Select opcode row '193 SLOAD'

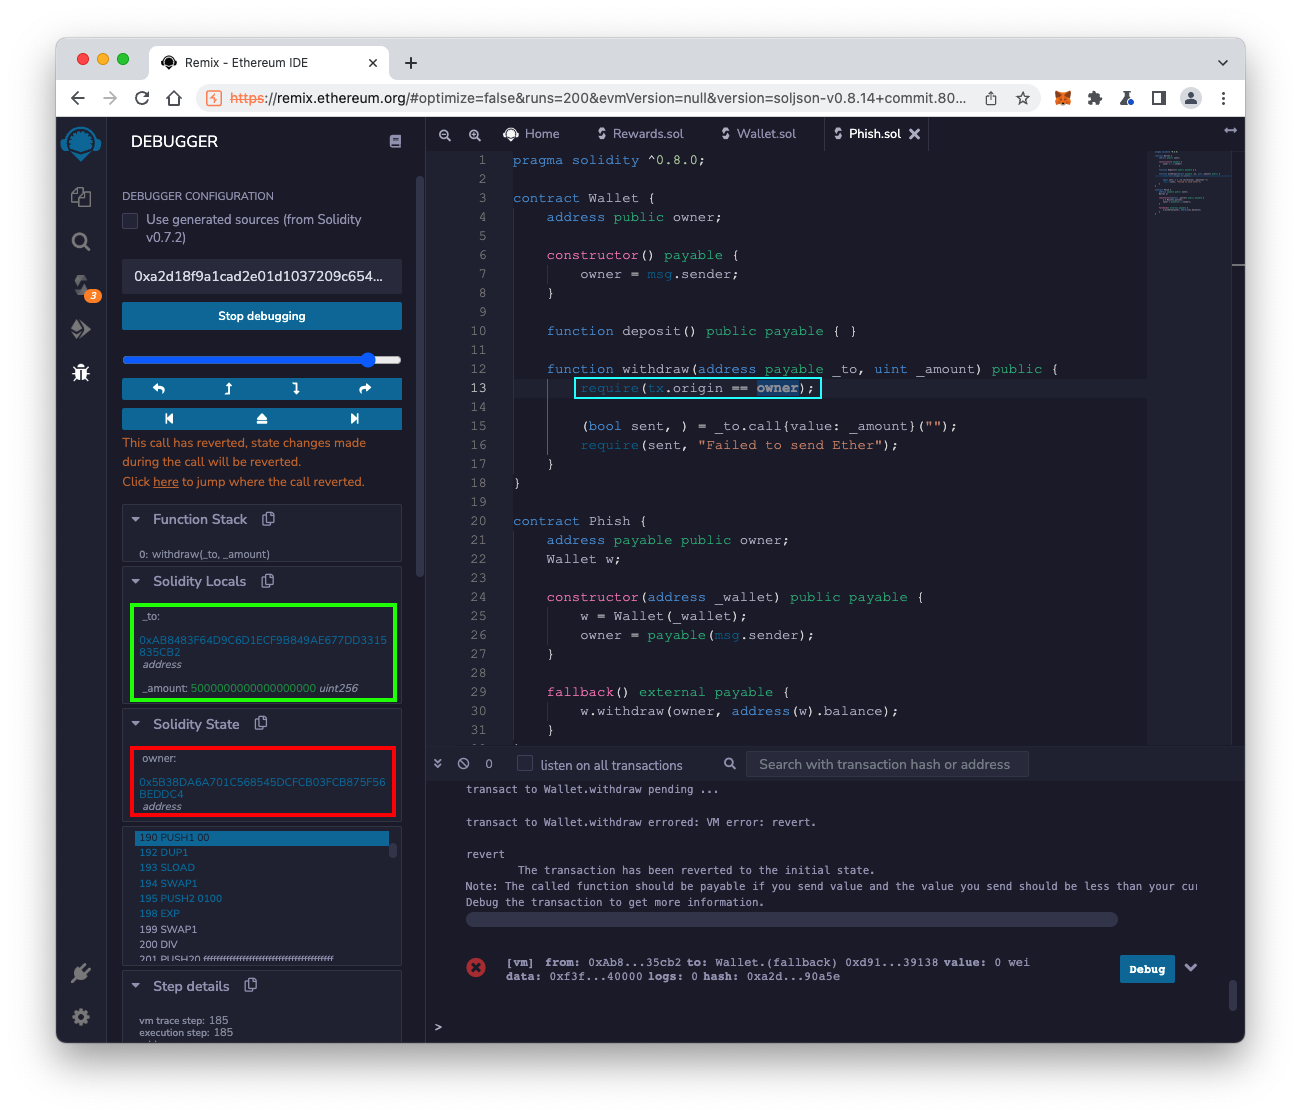[x=262, y=868]
